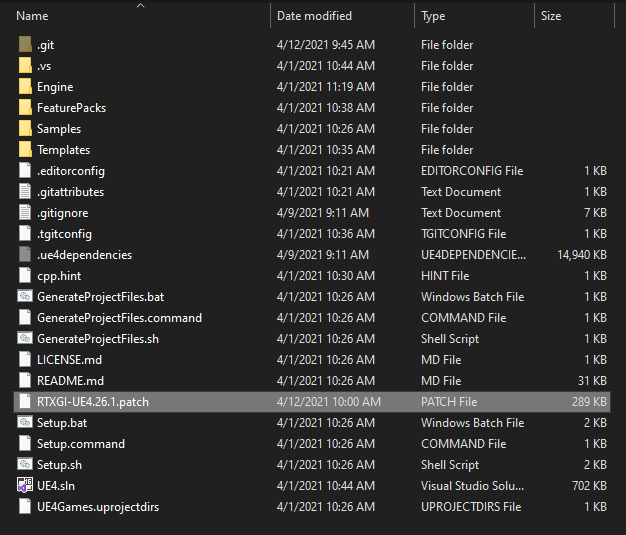The width and height of the screenshot is (626, 535).
Task: Sort files by Type column header
Action: [x=434, y=16]
